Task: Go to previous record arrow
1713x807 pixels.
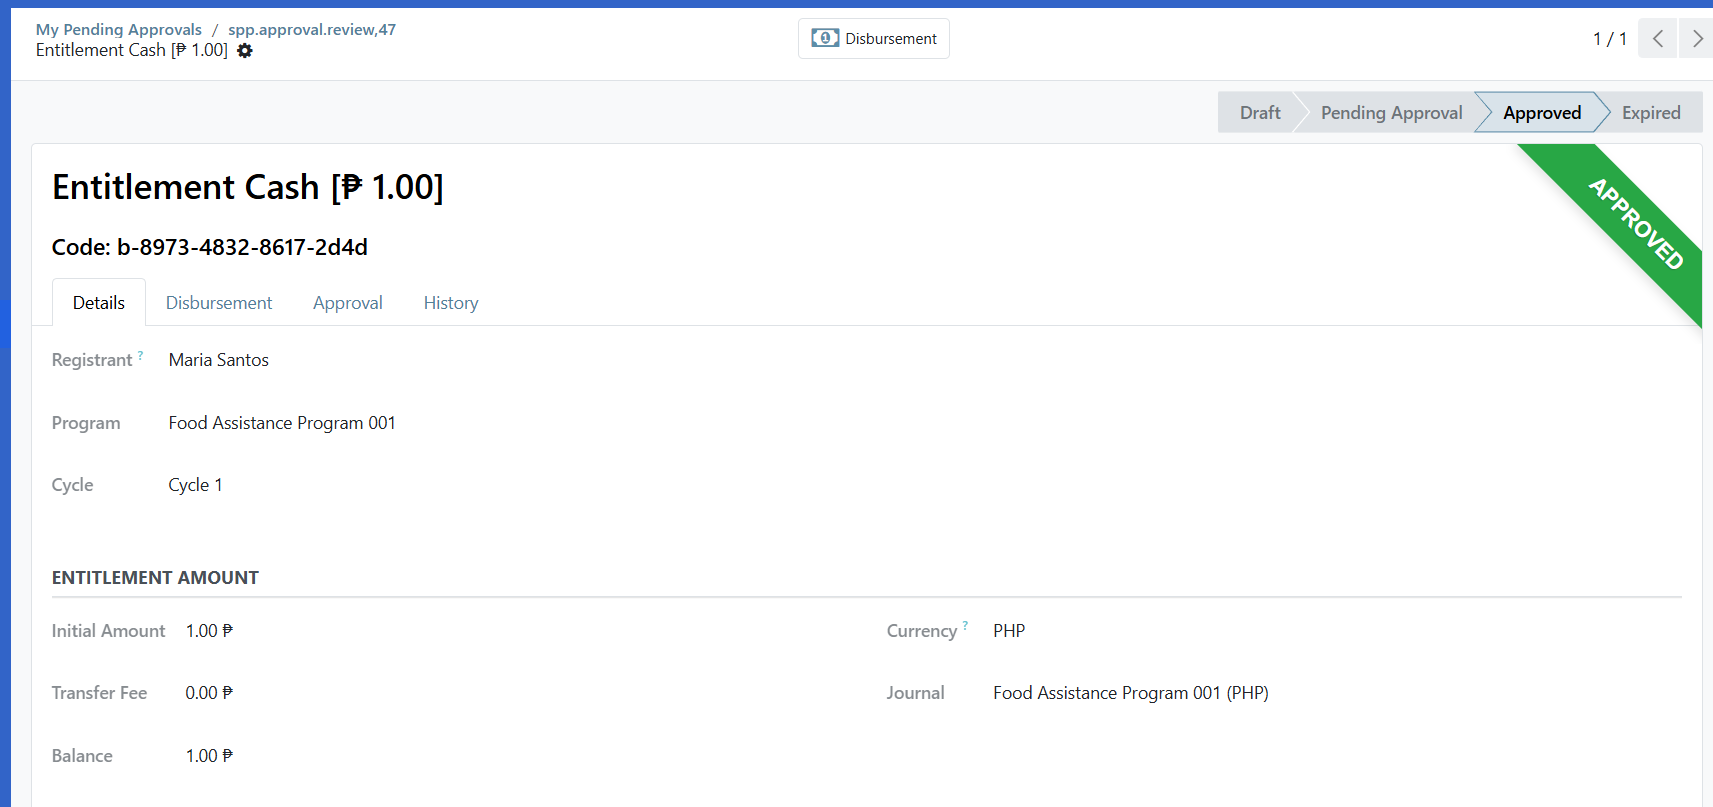Action: coord(1657,39)
